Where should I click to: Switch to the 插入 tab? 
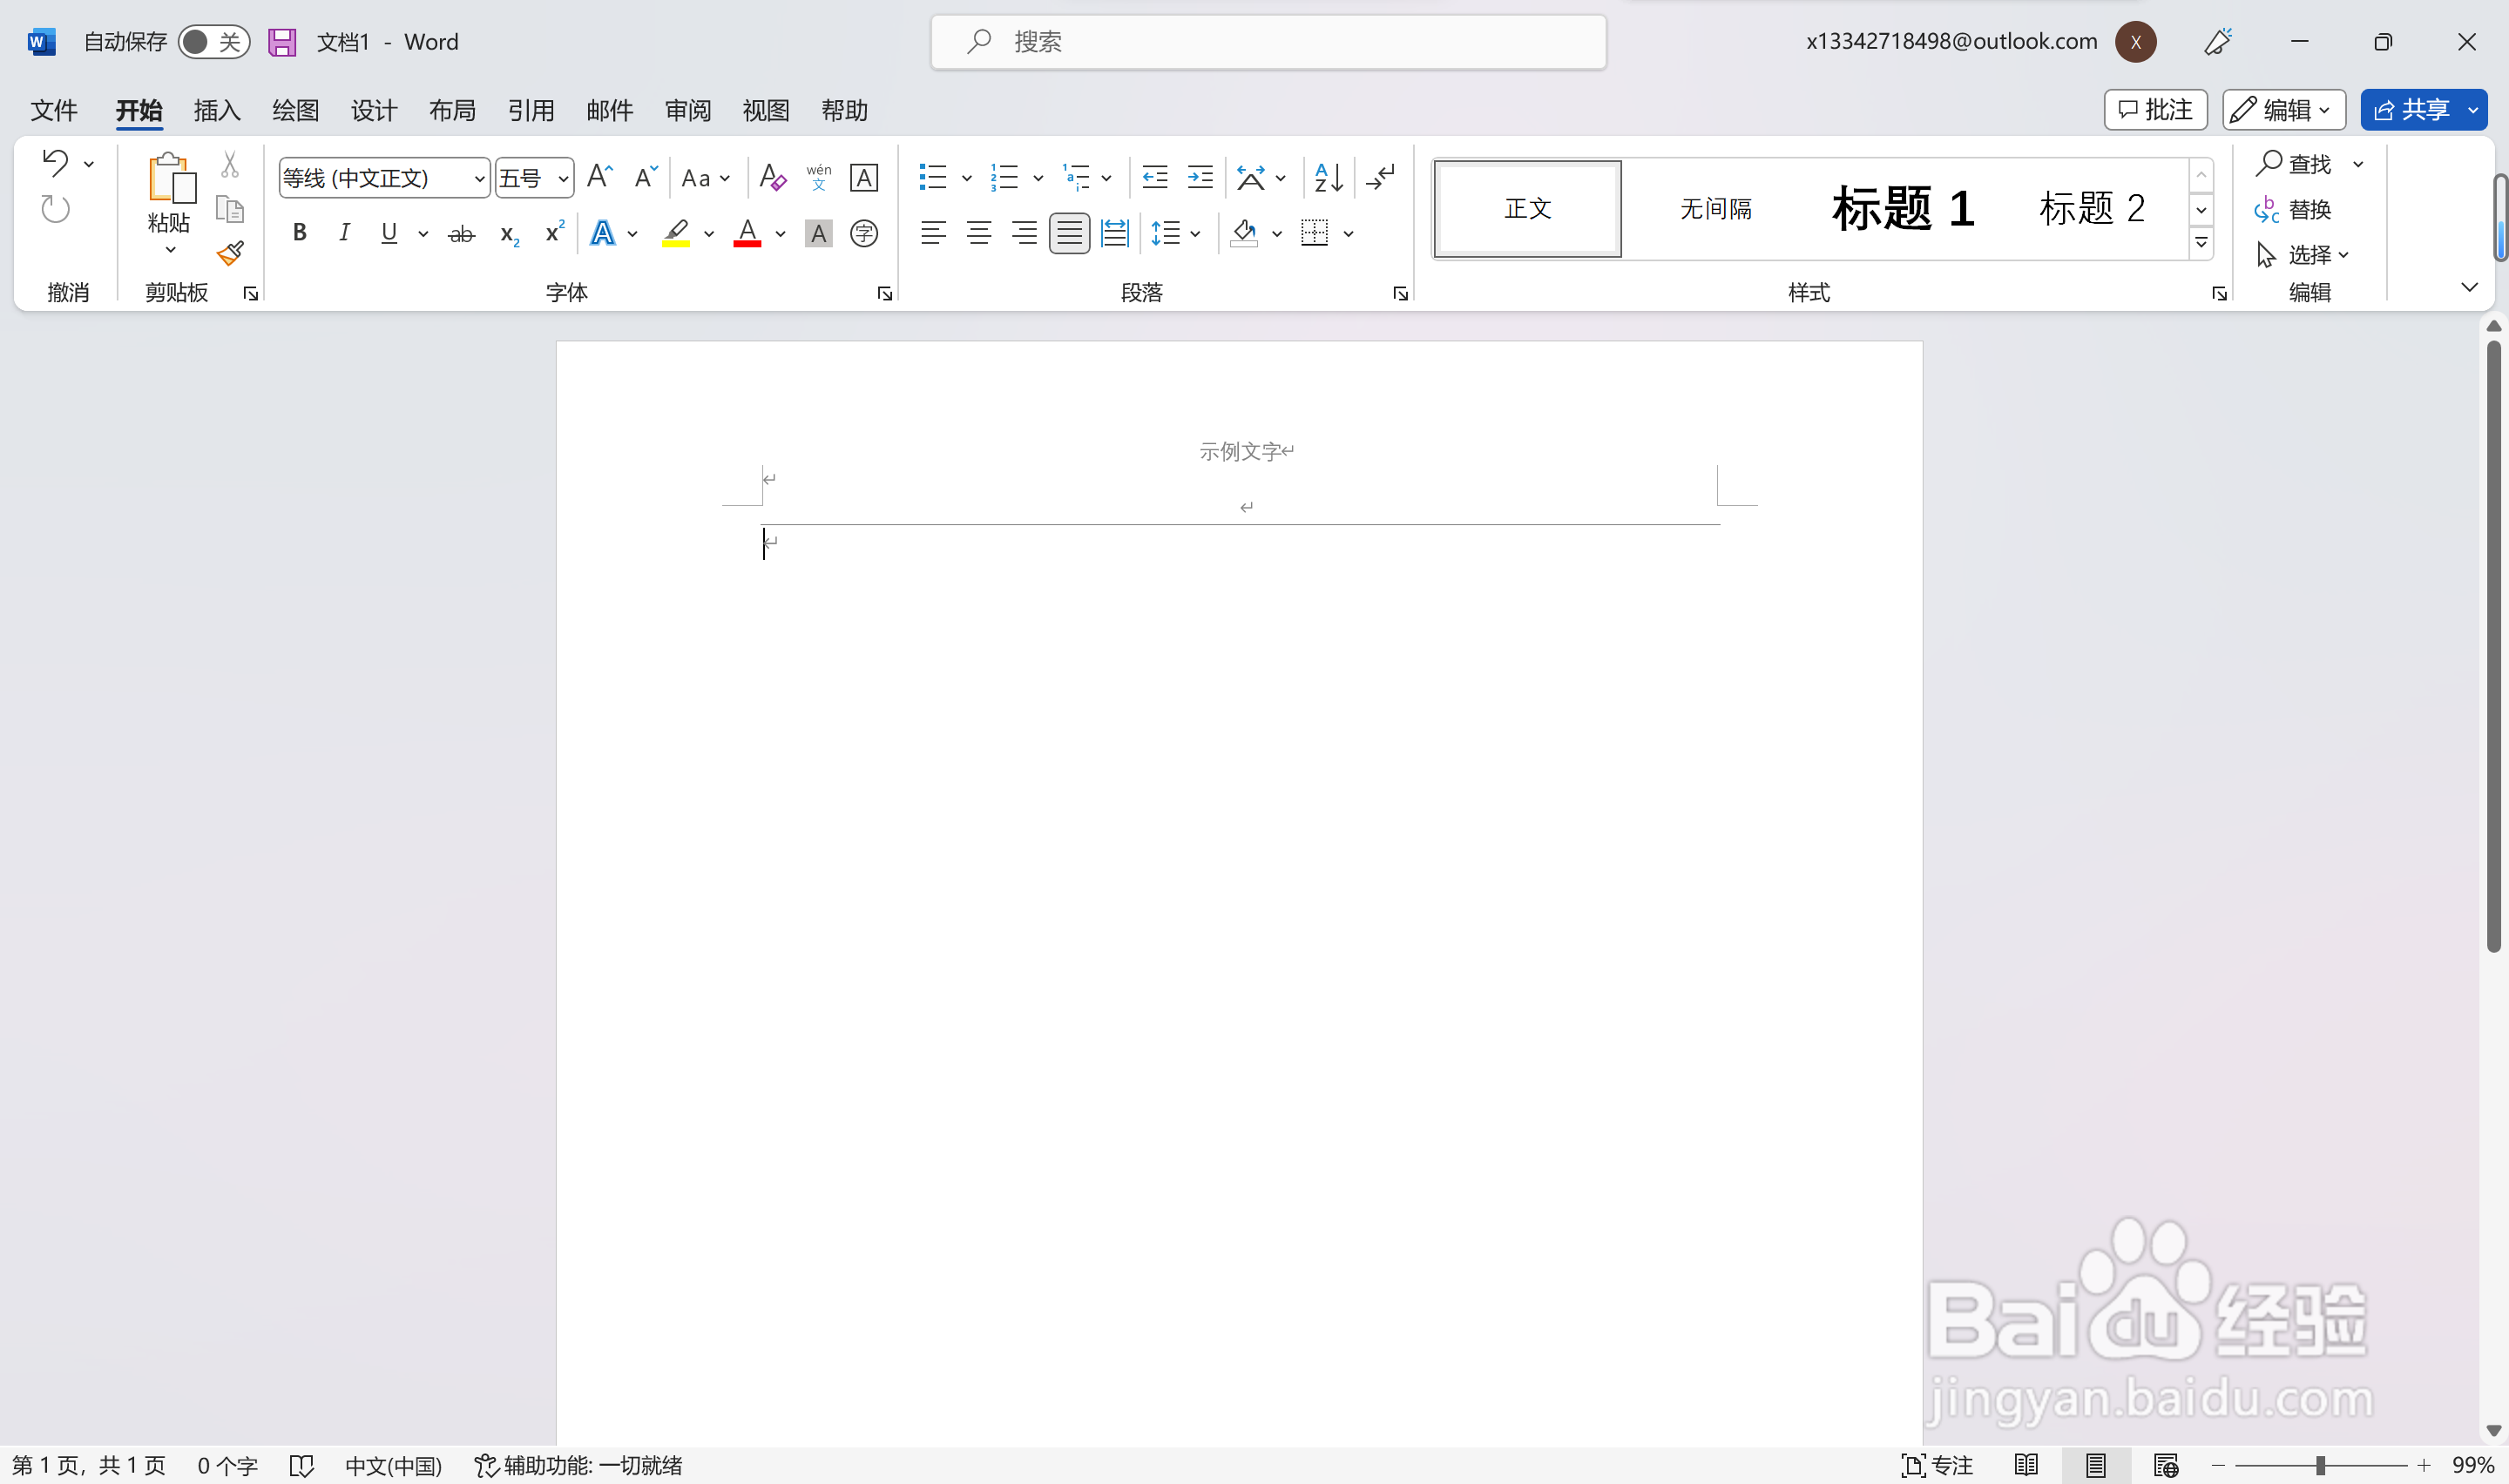pos(217,110)
